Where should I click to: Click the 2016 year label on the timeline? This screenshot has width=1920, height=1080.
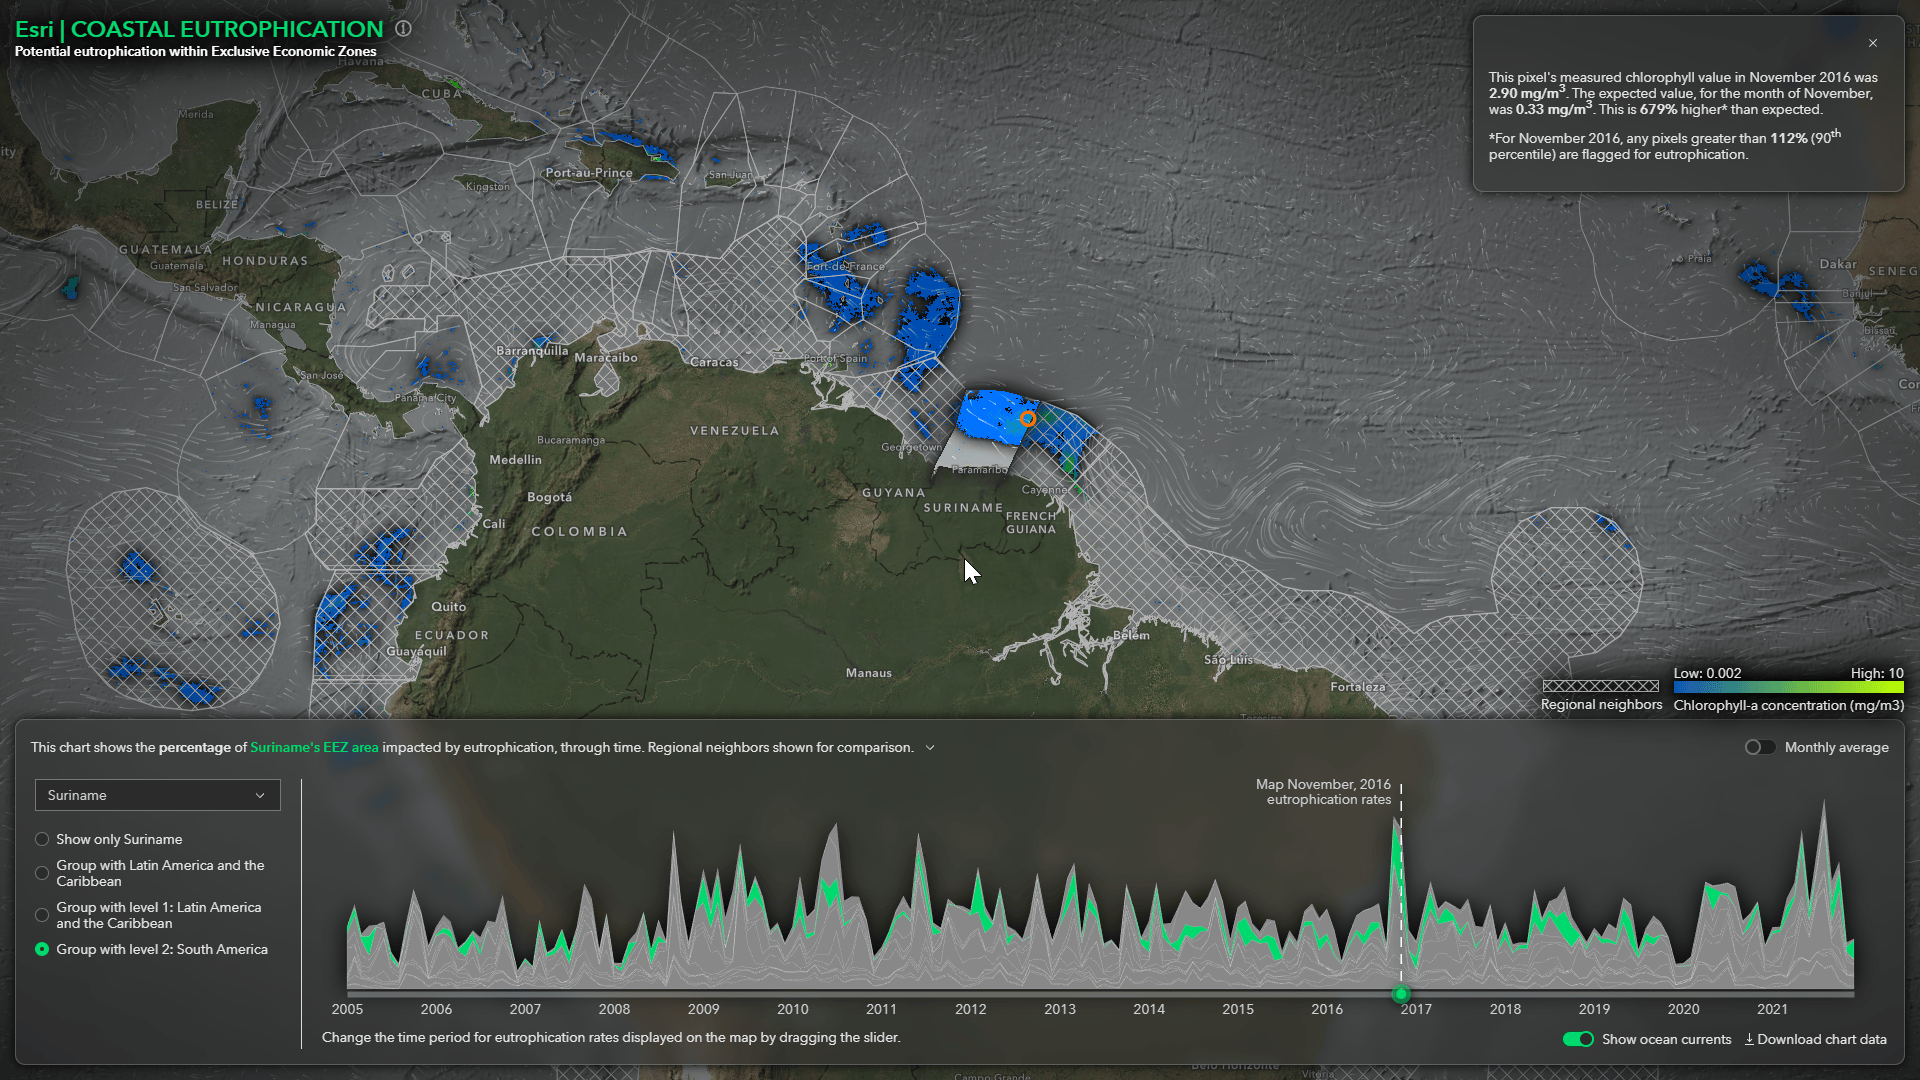point(1327,1010)
